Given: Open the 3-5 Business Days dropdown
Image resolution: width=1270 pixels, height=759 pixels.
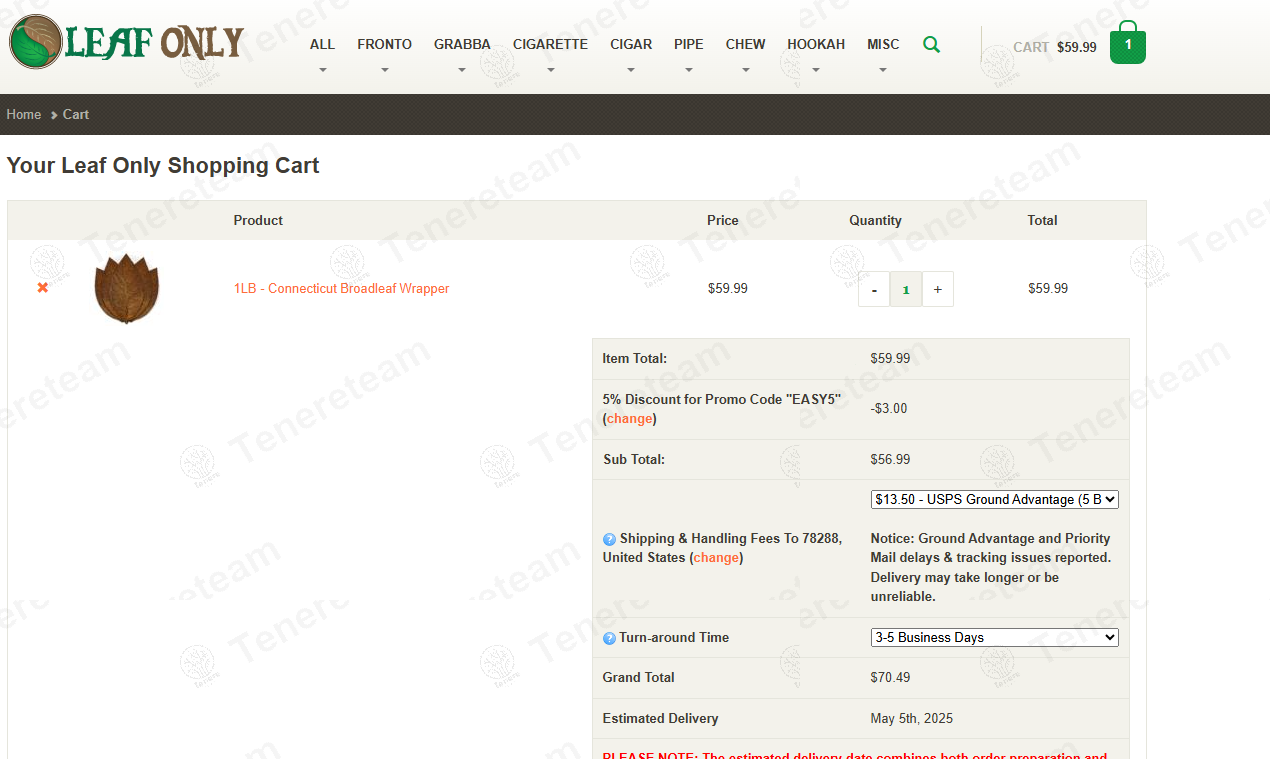Looking at the screenshot, I should pos(994,637).
